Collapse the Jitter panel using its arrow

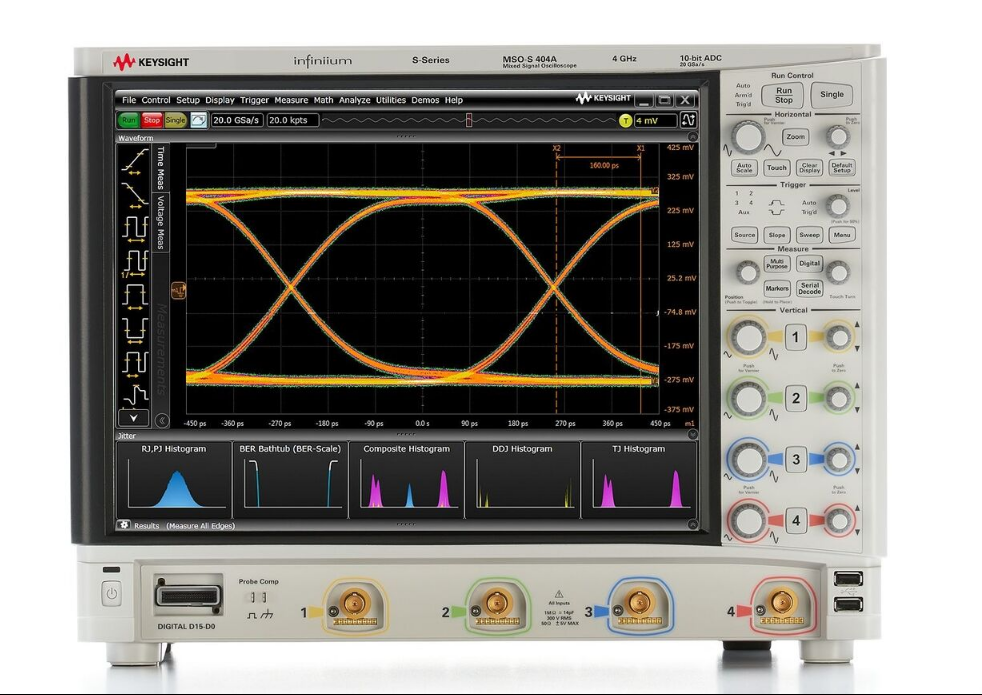coord(692,435)
